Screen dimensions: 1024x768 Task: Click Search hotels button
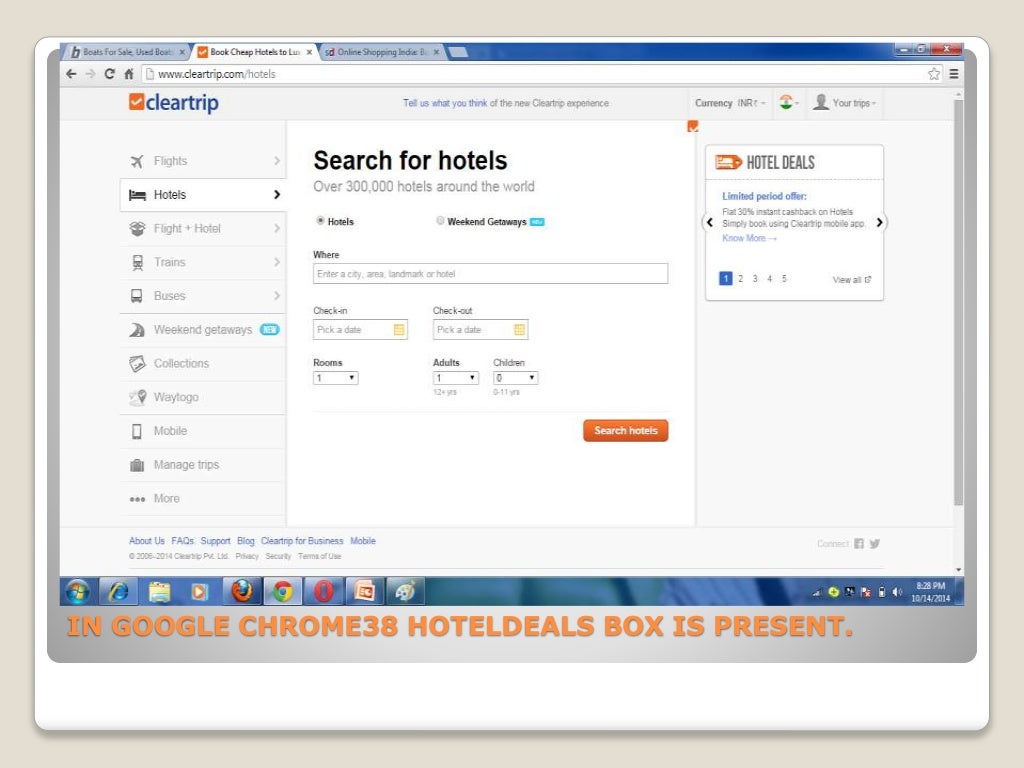[626, 430]
